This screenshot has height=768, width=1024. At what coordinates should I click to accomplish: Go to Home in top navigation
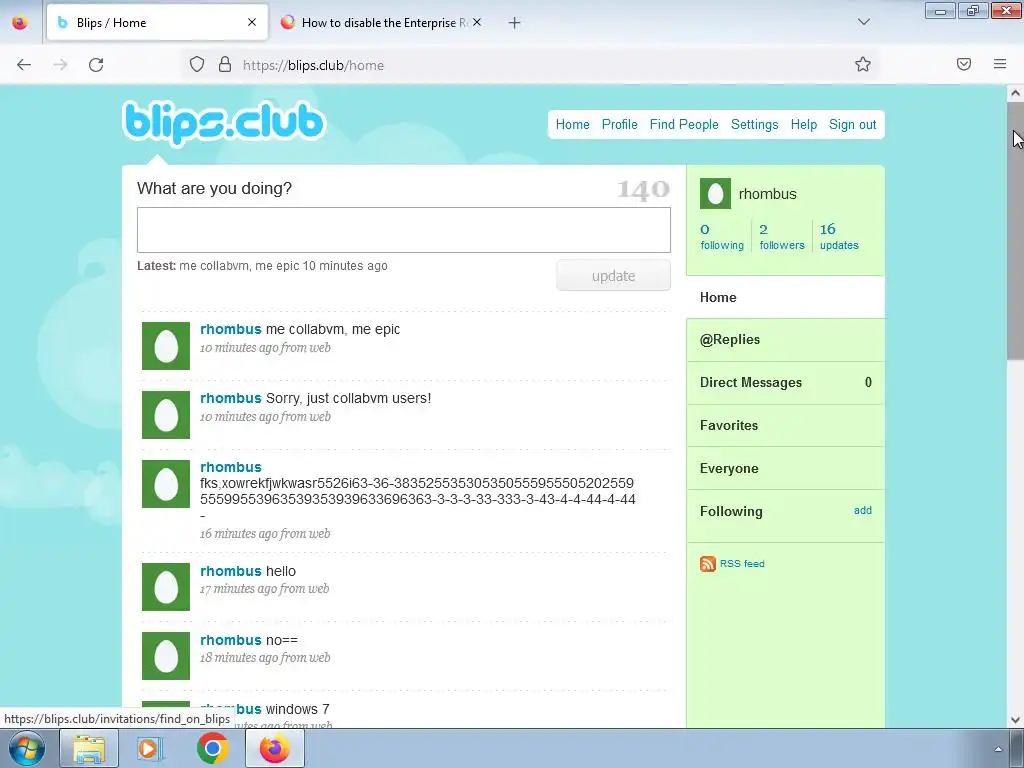coord(573,124)
